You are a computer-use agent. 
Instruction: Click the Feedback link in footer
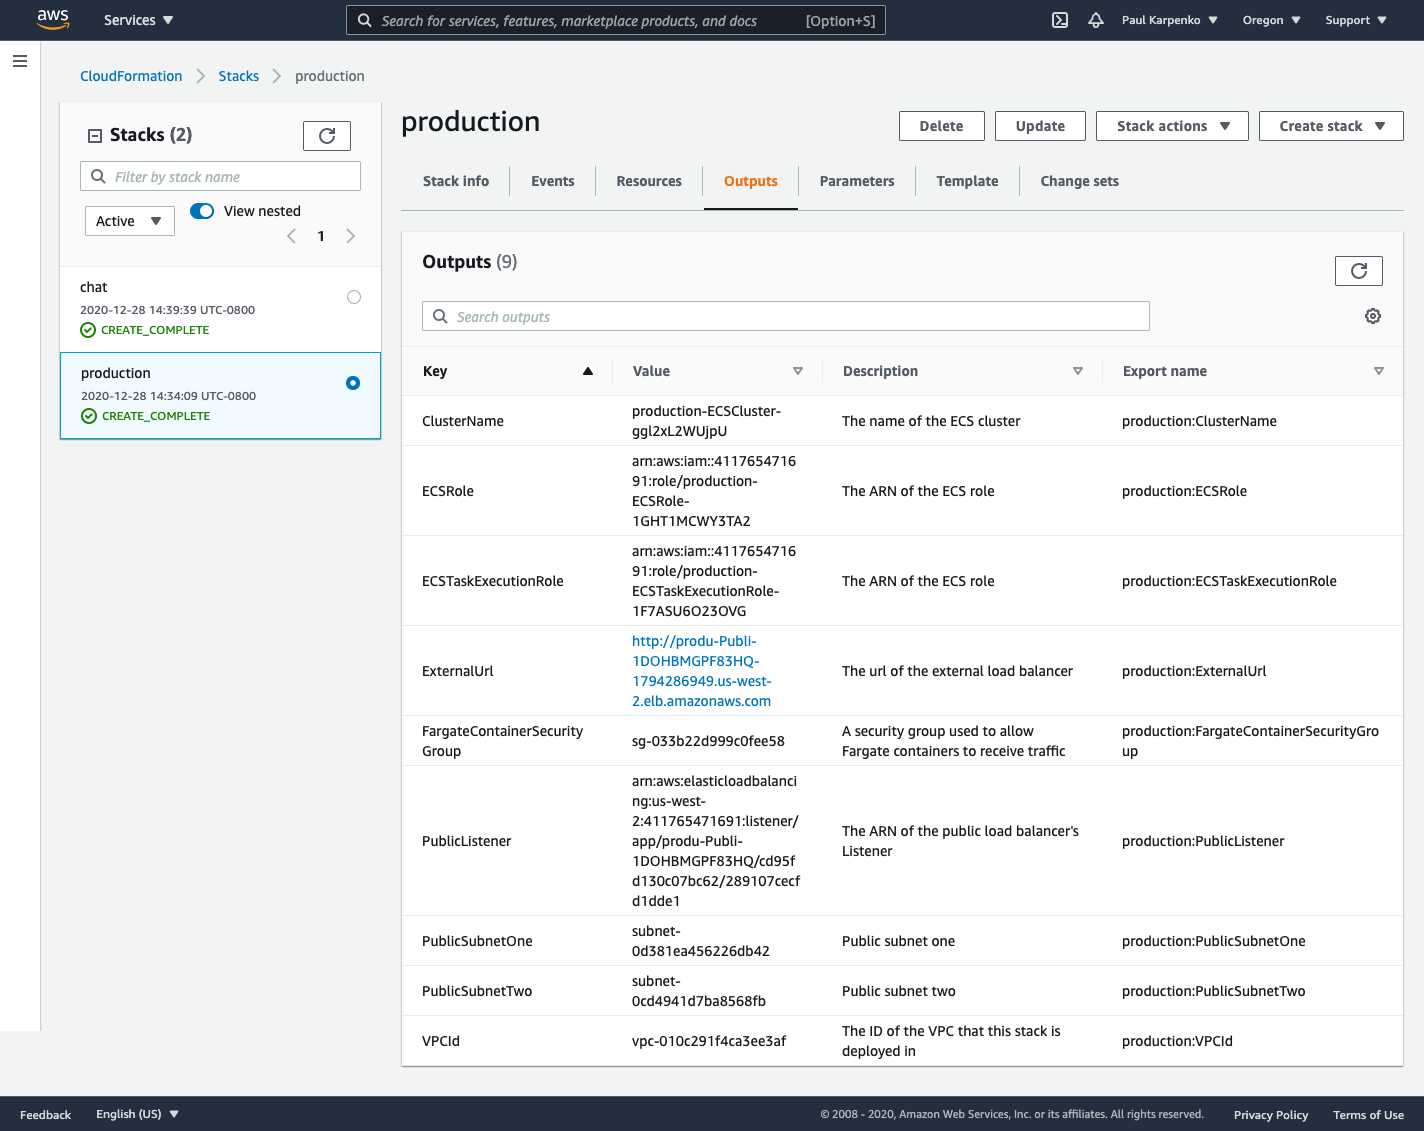tap(46, 1115)
